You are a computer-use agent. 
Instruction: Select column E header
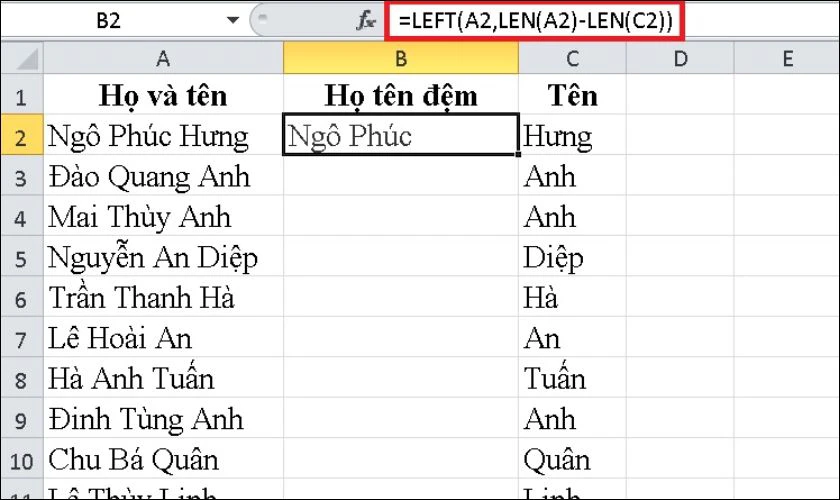[x=787, y=58]
